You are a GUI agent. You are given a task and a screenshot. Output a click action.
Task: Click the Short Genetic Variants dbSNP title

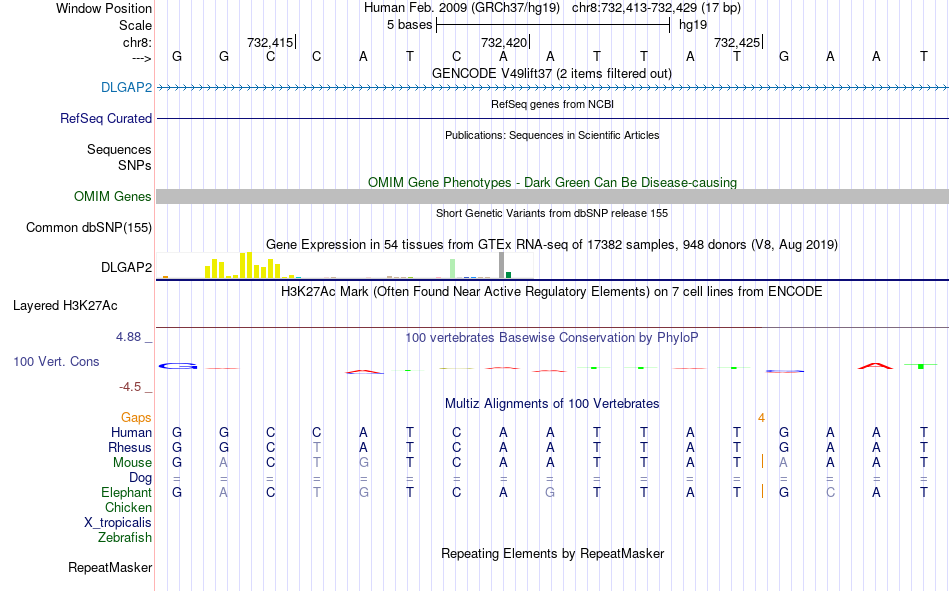click(x=552, y=213)
